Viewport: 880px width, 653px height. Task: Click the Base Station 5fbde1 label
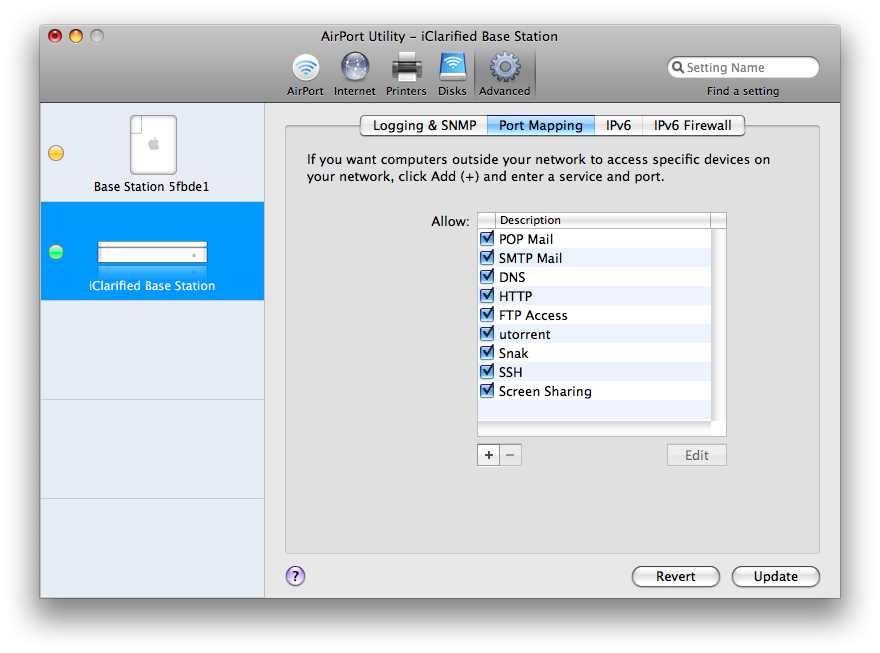[152, 187]
